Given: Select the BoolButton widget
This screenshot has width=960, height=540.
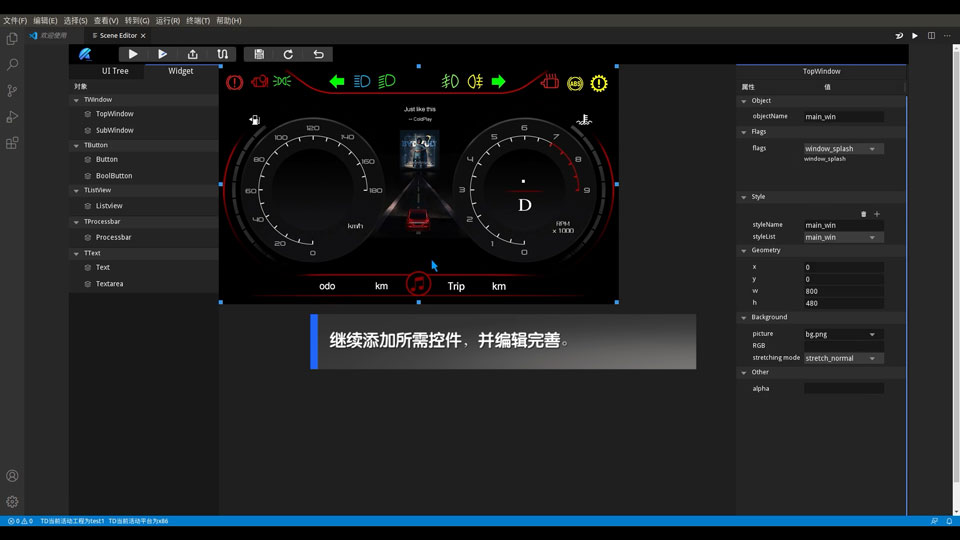Looking at the screenshot, I should tap(113, 176).
